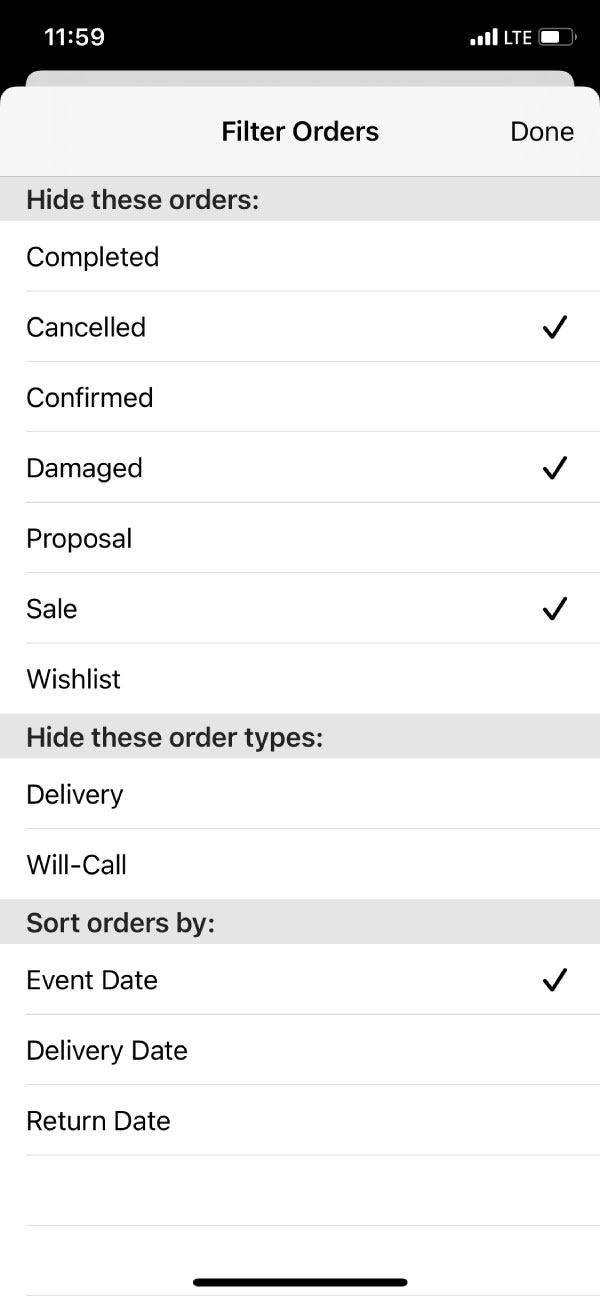Tap the Filter Orders title
The height and width of the screenshot is (1299, 600).
coord(300,131)
